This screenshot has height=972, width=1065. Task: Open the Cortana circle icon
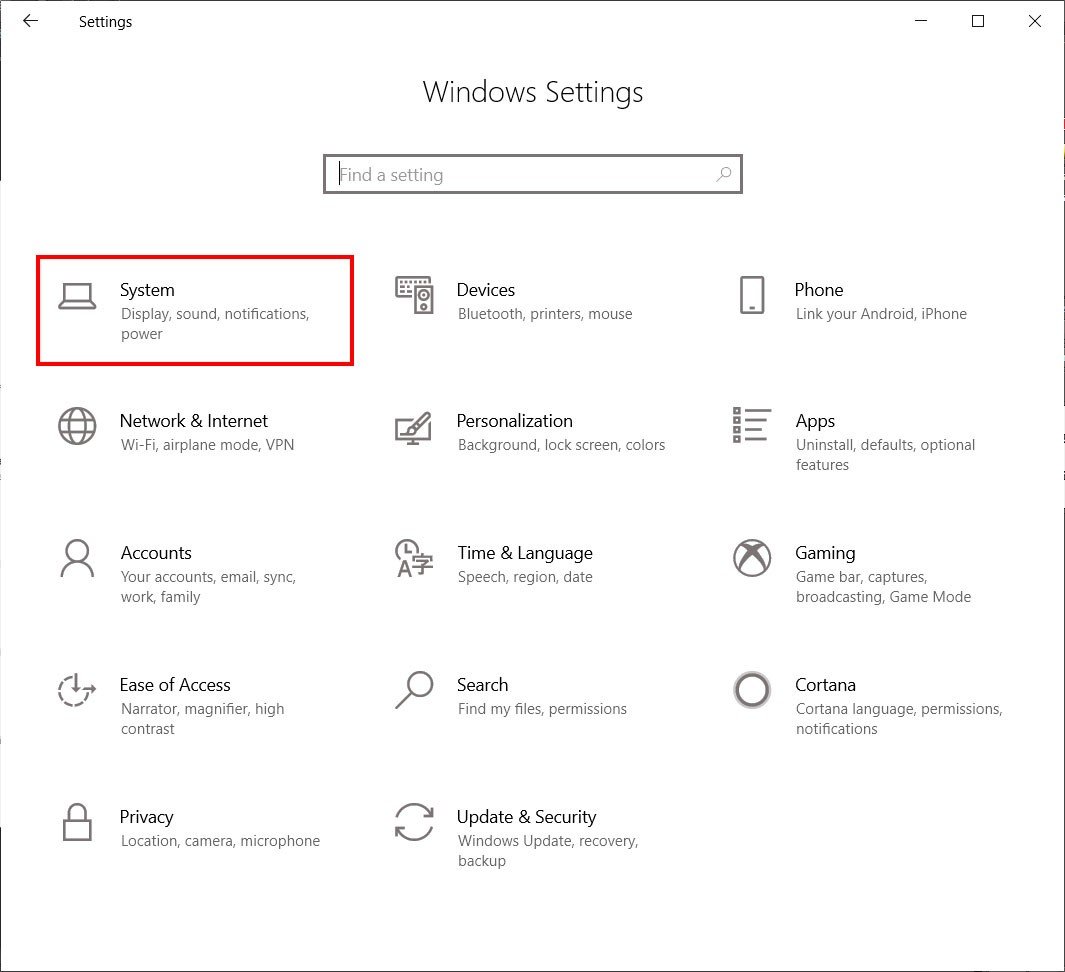coord(752,689)
